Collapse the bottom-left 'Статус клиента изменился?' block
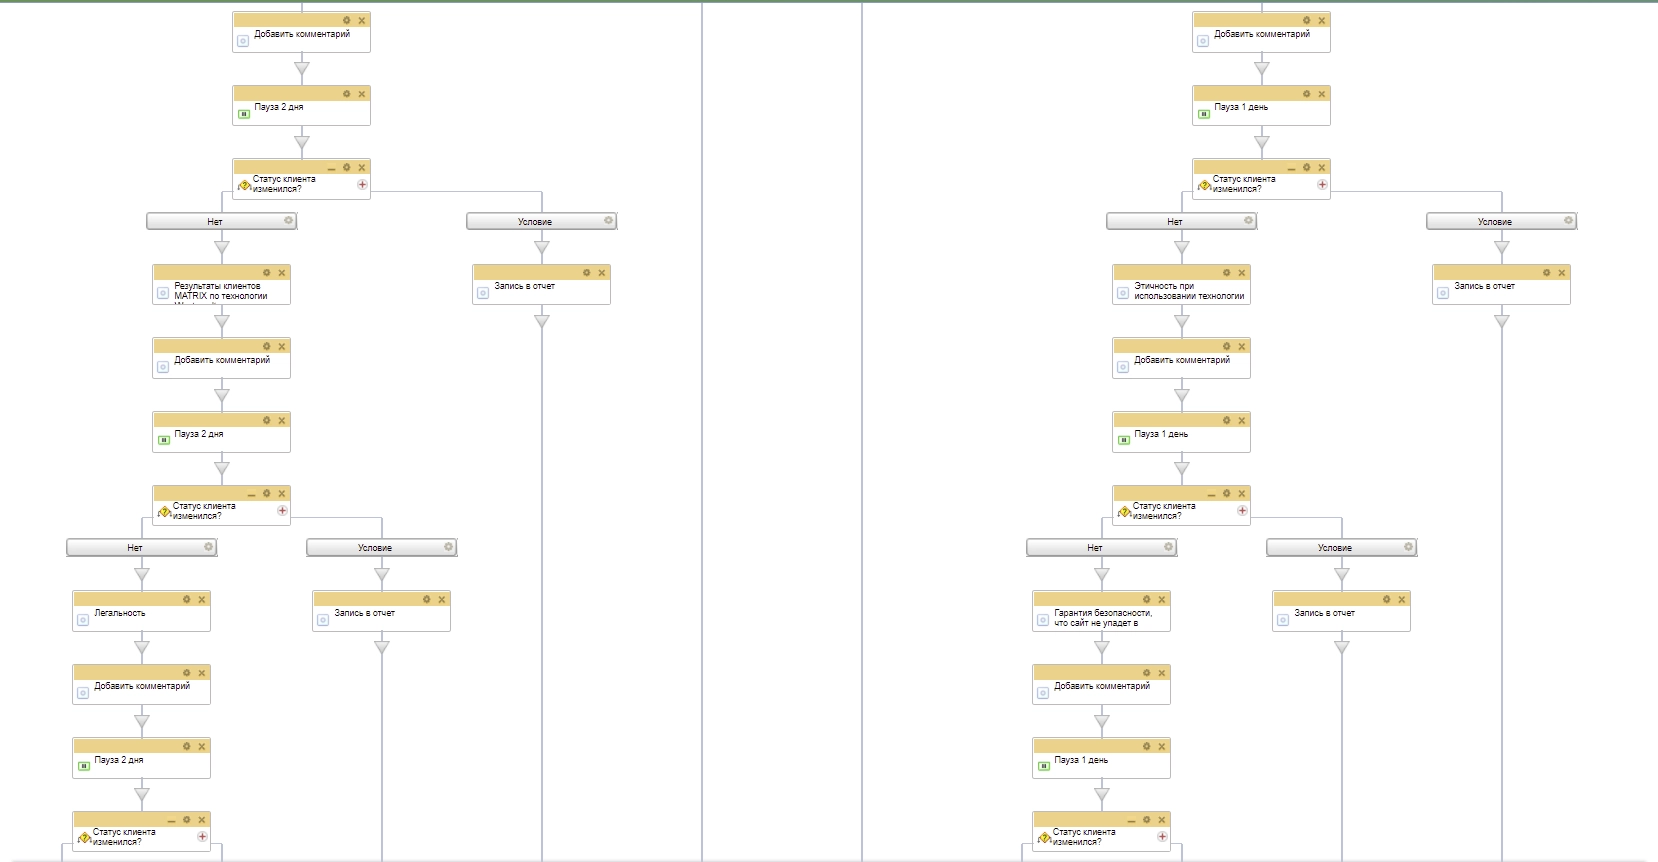The image size is (1658, 862). pos(171,821)
